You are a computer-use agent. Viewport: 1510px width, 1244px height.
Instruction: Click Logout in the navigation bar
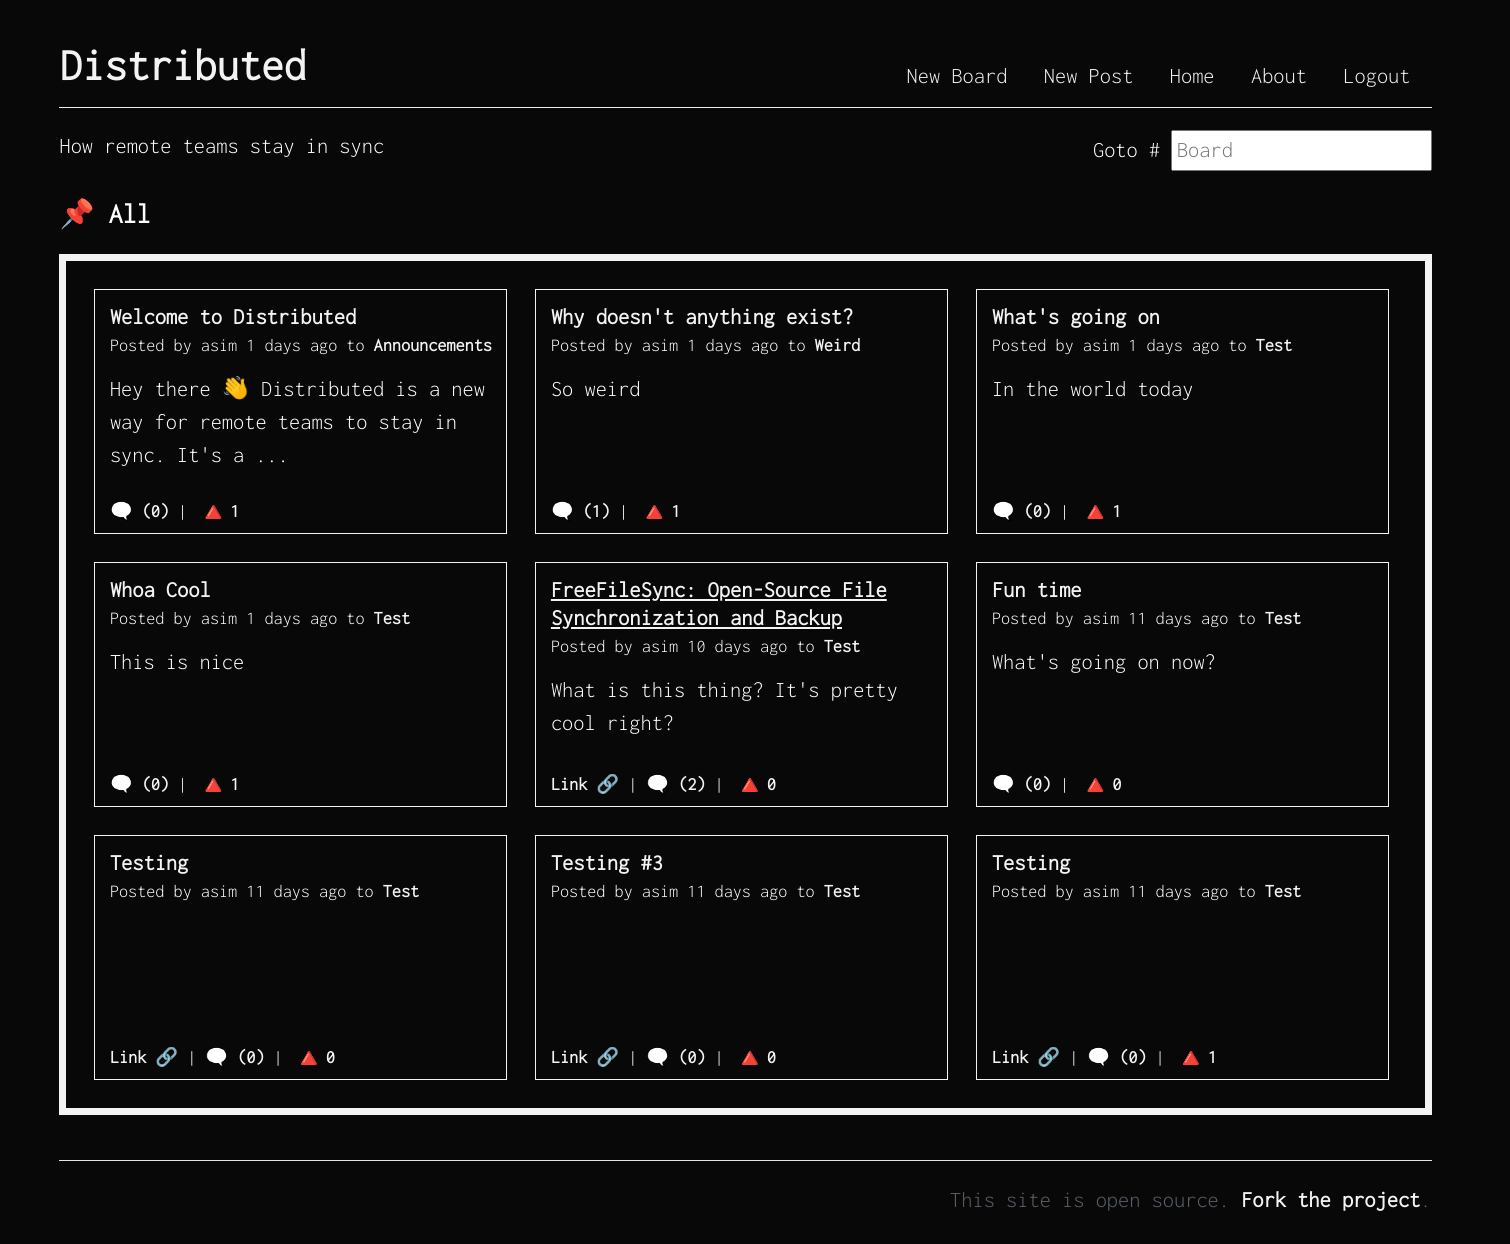[x=1376, y=76]
